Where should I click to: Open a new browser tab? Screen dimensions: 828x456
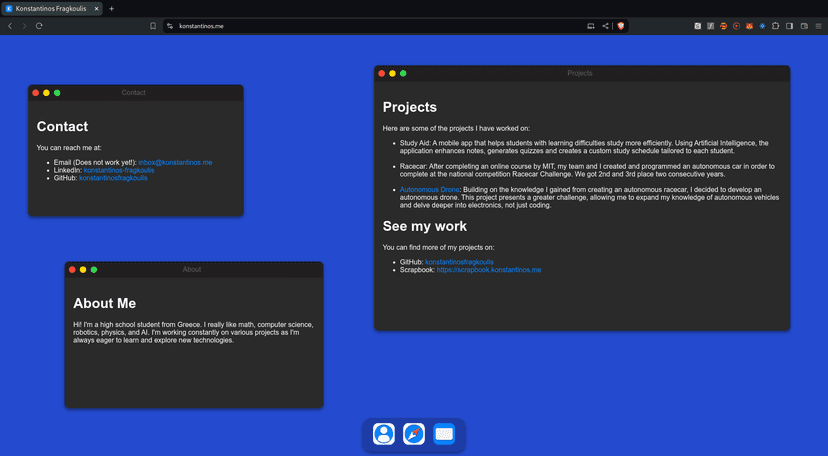[x=111, y=8]
